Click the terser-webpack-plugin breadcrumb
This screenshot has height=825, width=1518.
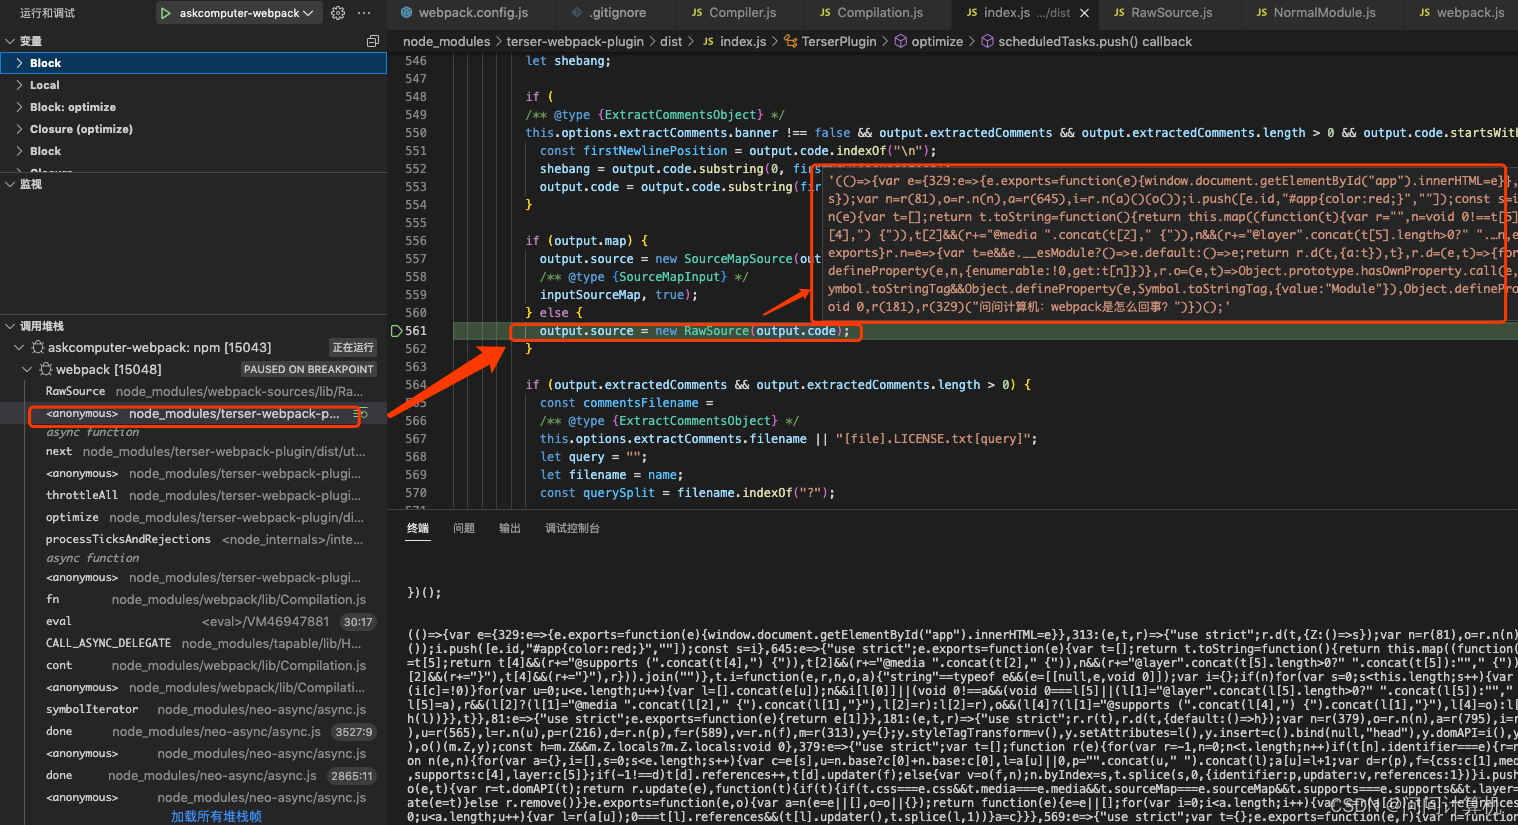[x=575, y=41]
